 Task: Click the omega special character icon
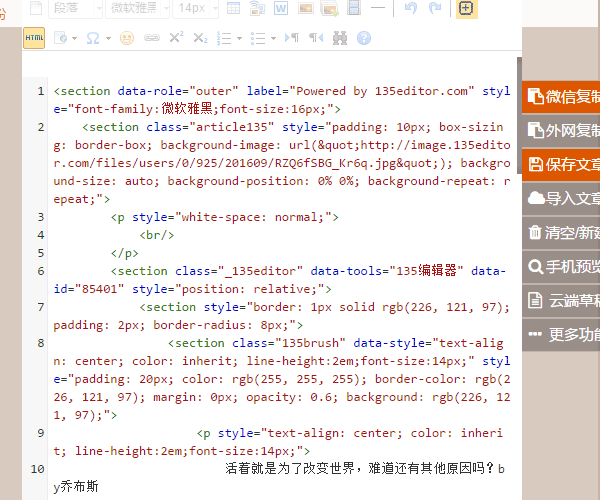pyautogui.click(x=93, y=38)
